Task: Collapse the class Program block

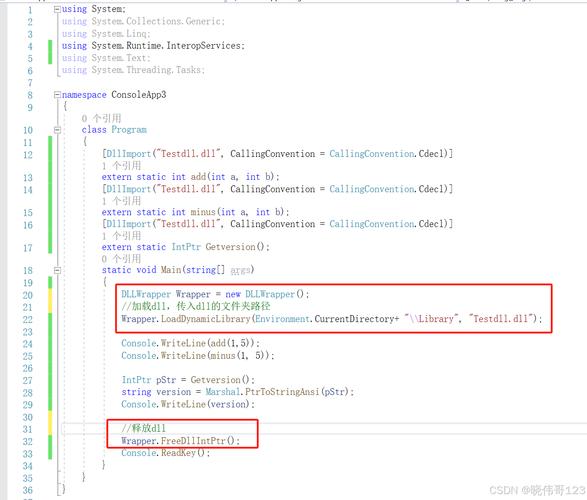Action: pos(57,130)
